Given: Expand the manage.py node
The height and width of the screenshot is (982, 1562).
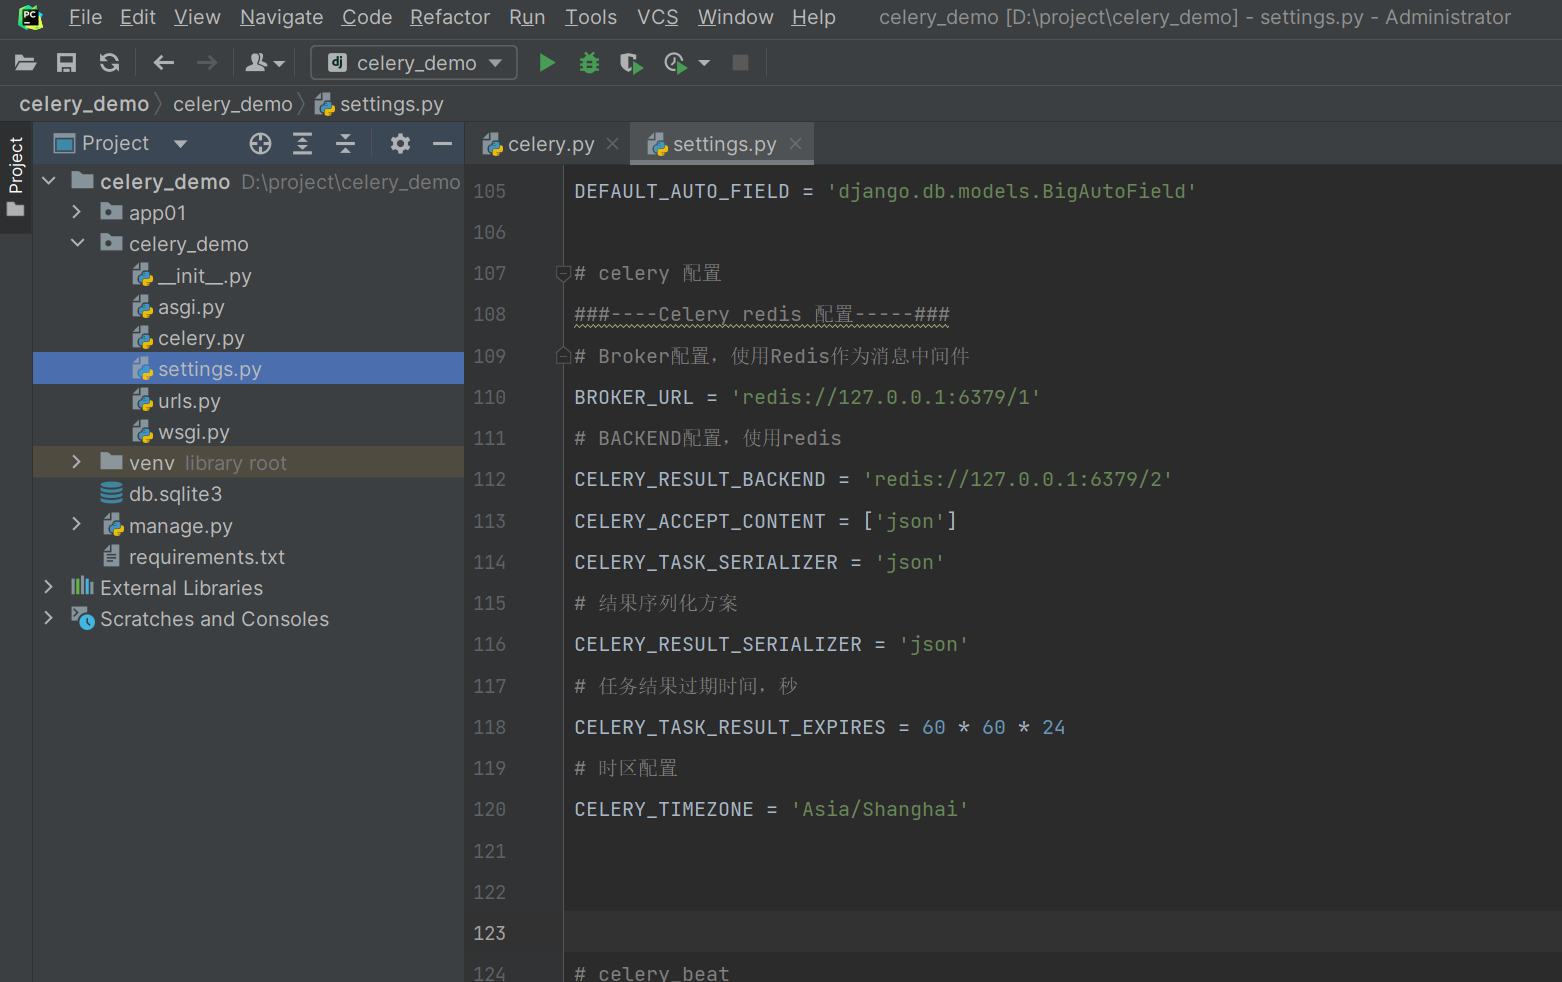Looking at the screenshot, I should point(77,525).
